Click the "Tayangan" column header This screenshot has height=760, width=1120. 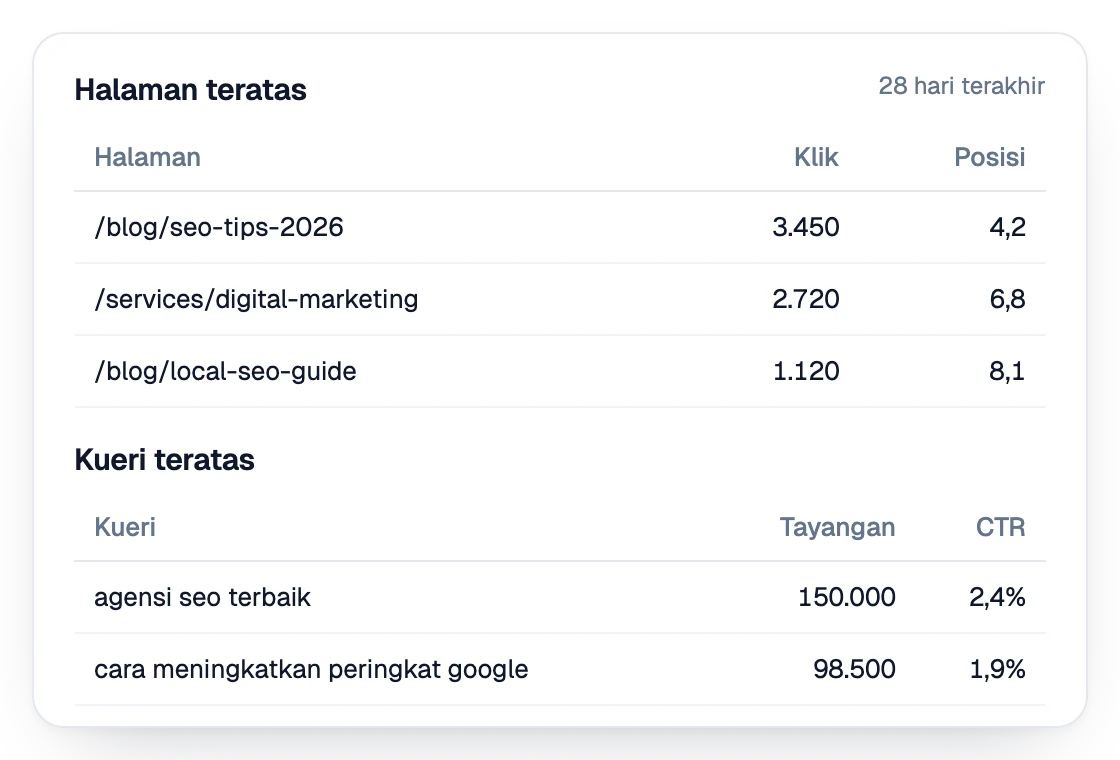click(837, 527)
